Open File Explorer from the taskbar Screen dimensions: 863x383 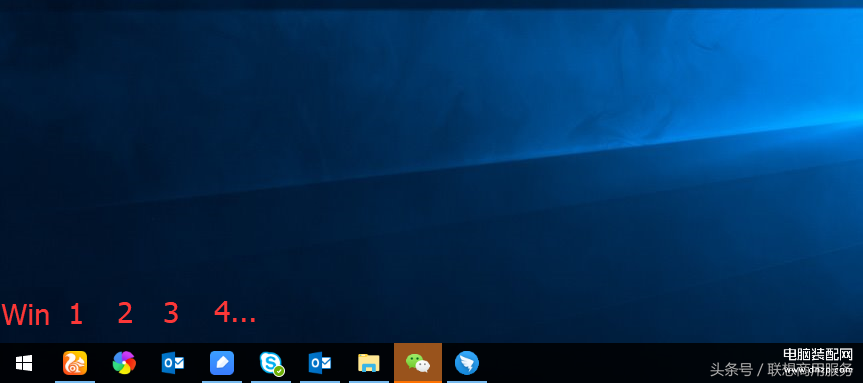[x=369, y=363]
